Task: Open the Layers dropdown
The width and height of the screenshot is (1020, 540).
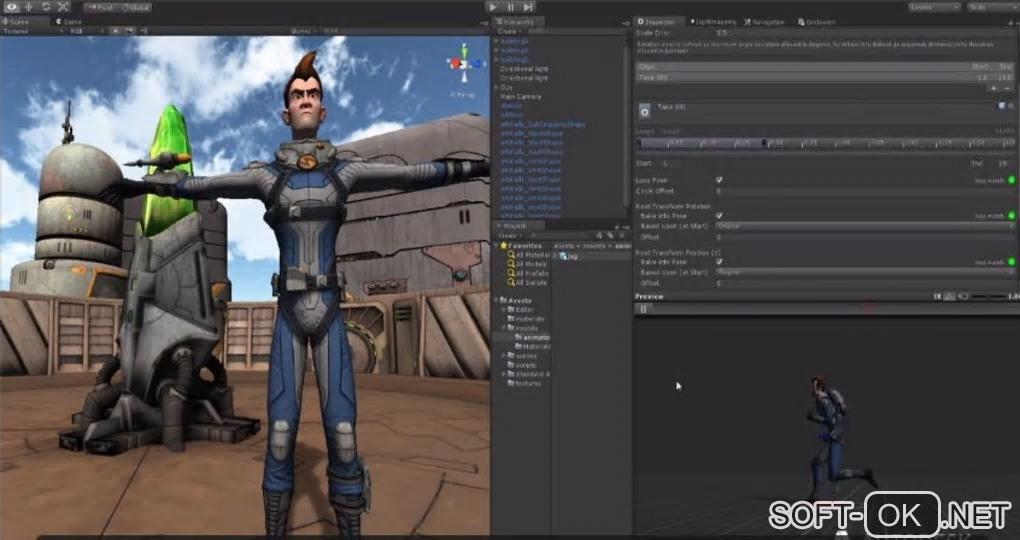Action: (x=935, y=7)
